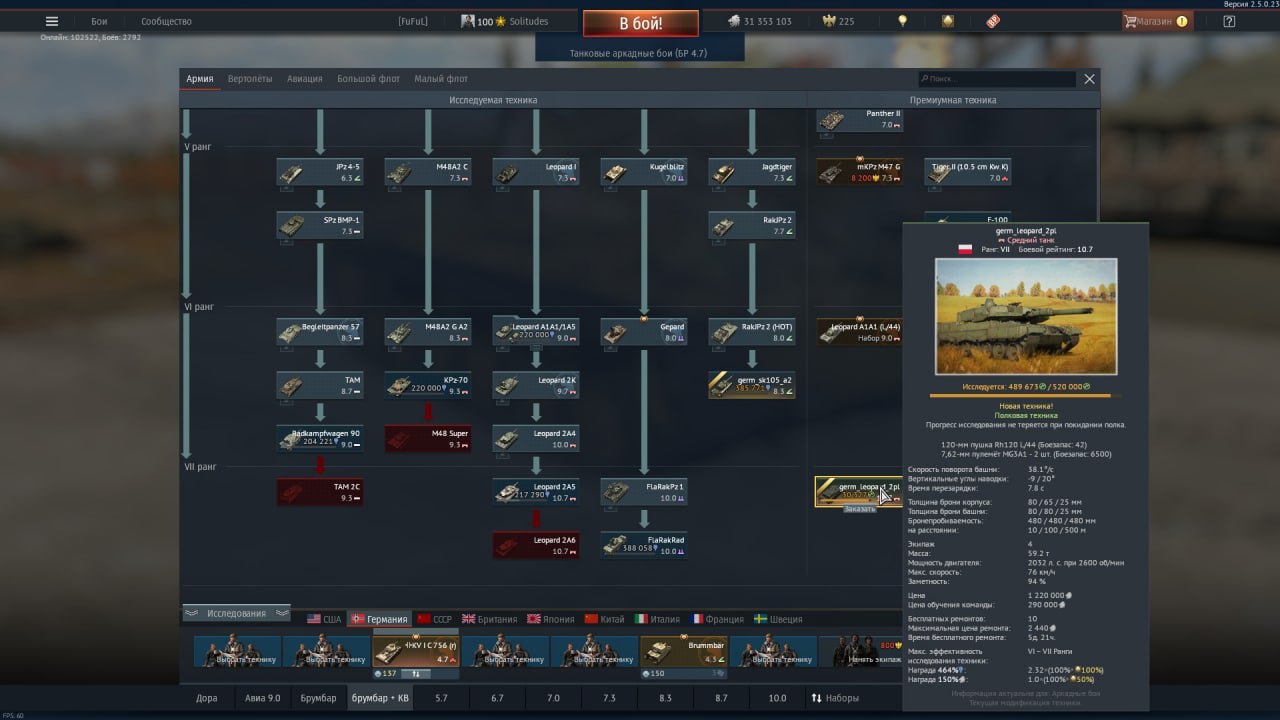
Task: Select the locked TAM 2C card
Action: [320, 492]
